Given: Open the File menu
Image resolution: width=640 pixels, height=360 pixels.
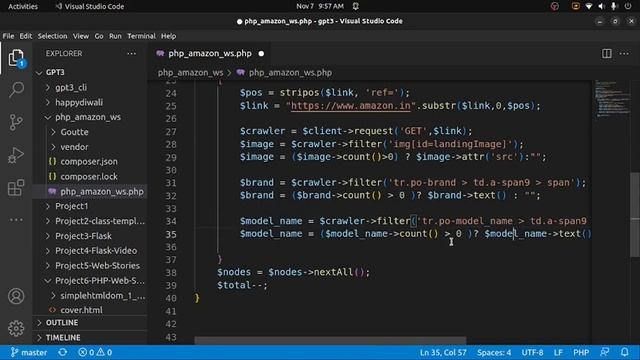Looking at the screenshot, I should [x=8, y=36].
